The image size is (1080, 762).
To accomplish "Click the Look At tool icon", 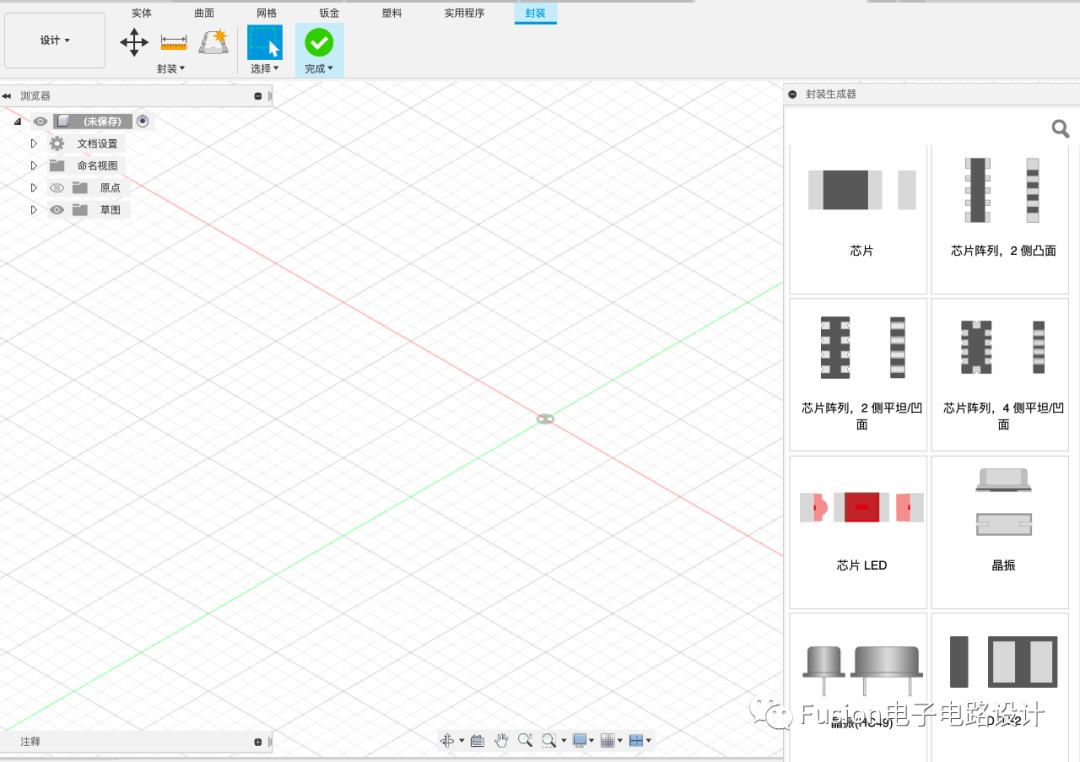I will click(x=477, y=741).
